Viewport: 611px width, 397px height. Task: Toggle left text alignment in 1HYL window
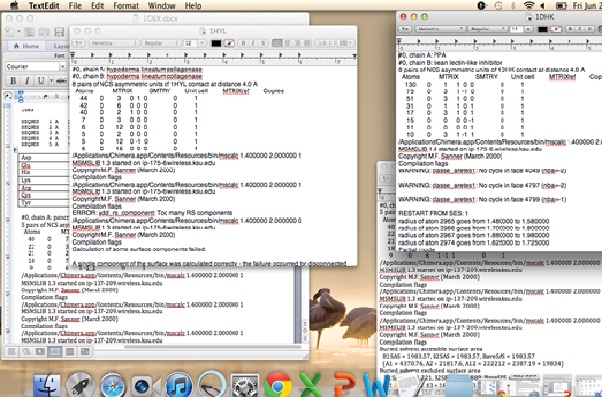pos(277,43)
